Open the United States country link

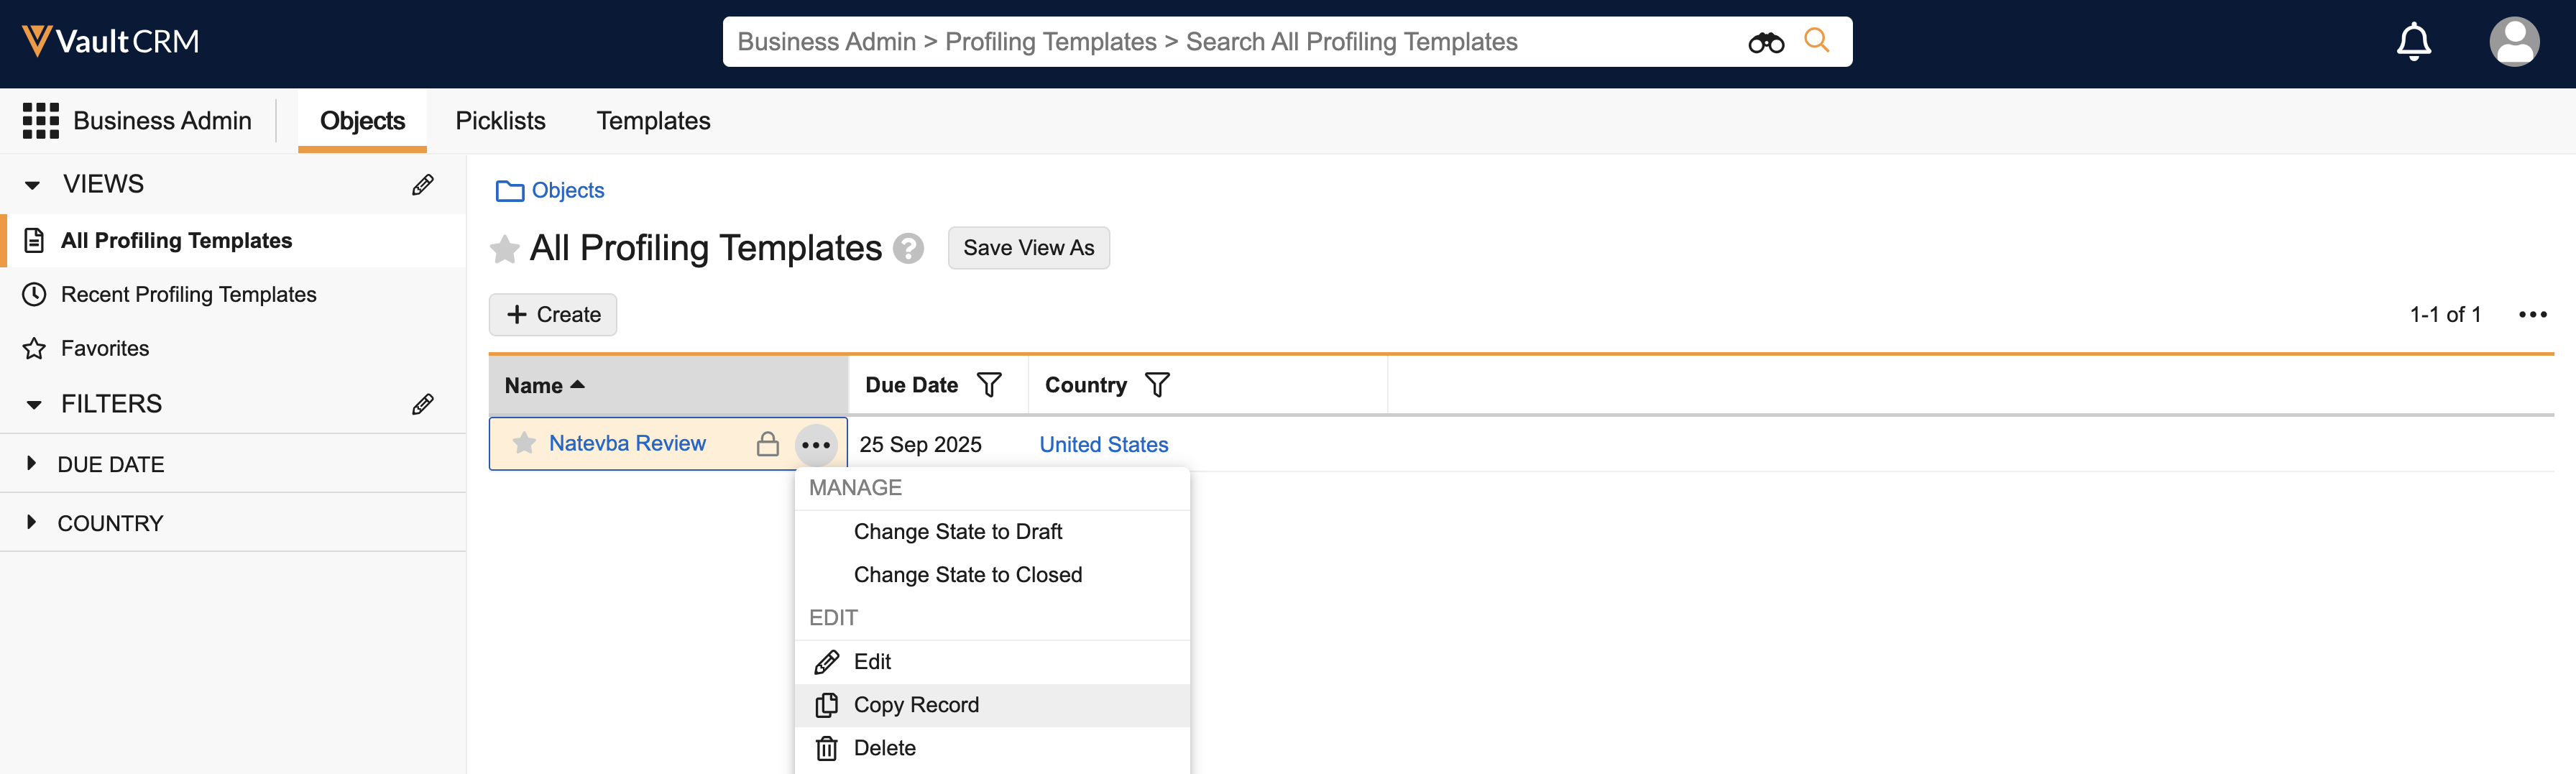pos(1103,444)
